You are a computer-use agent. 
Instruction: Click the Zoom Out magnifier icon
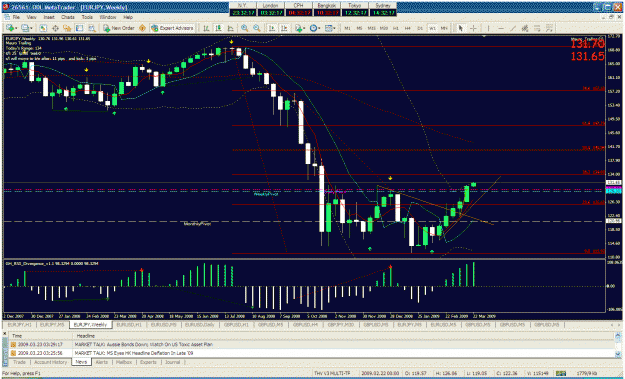[x=257, y=28]
